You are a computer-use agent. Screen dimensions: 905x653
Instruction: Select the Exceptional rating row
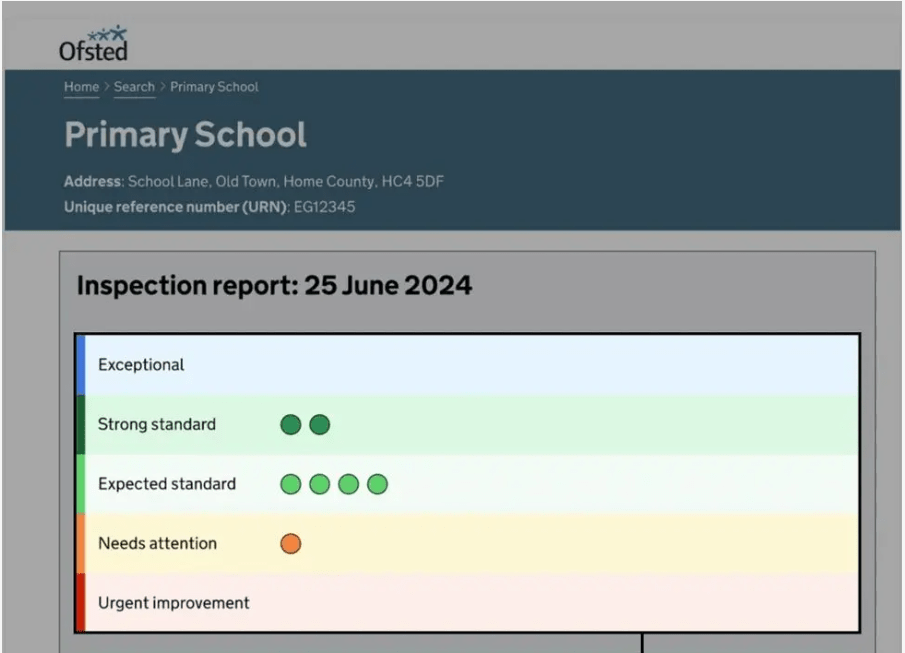pos(141,365)
